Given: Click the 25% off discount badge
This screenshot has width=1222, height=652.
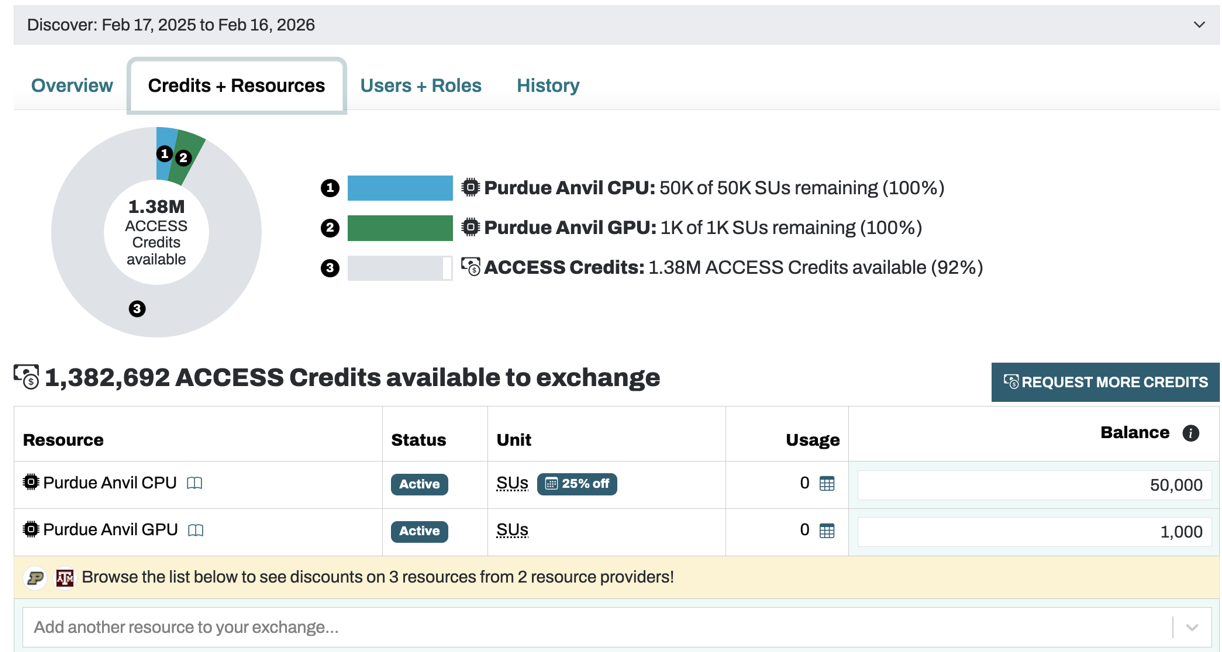Looking at the screenshot, I should pos(577,484).
